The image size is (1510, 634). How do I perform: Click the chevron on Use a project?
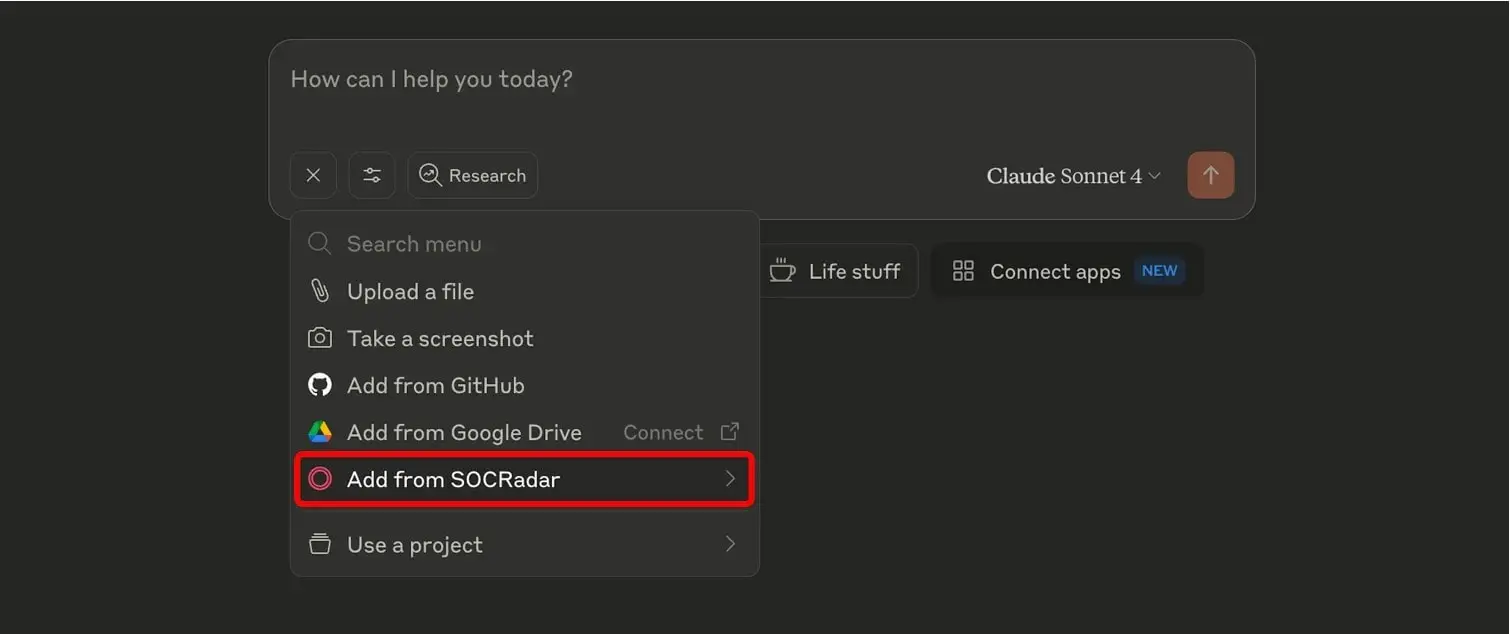pyautogui.click(x=730, y=545)
